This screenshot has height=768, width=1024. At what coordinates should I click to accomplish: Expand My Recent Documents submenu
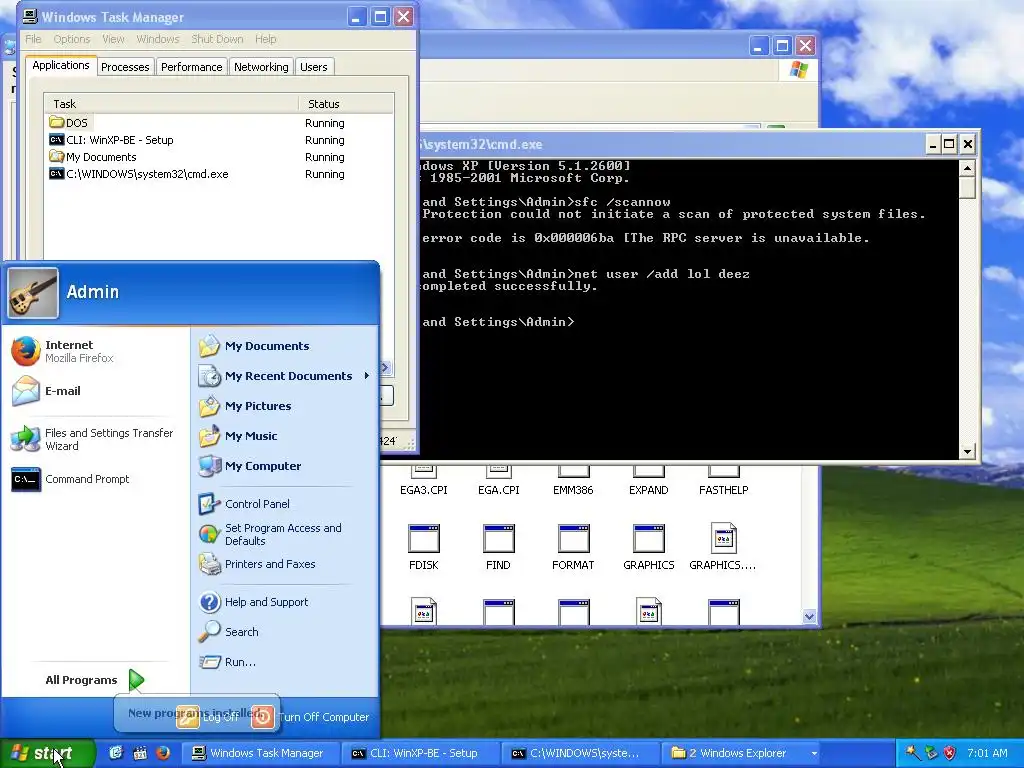(x=285, y=376)
